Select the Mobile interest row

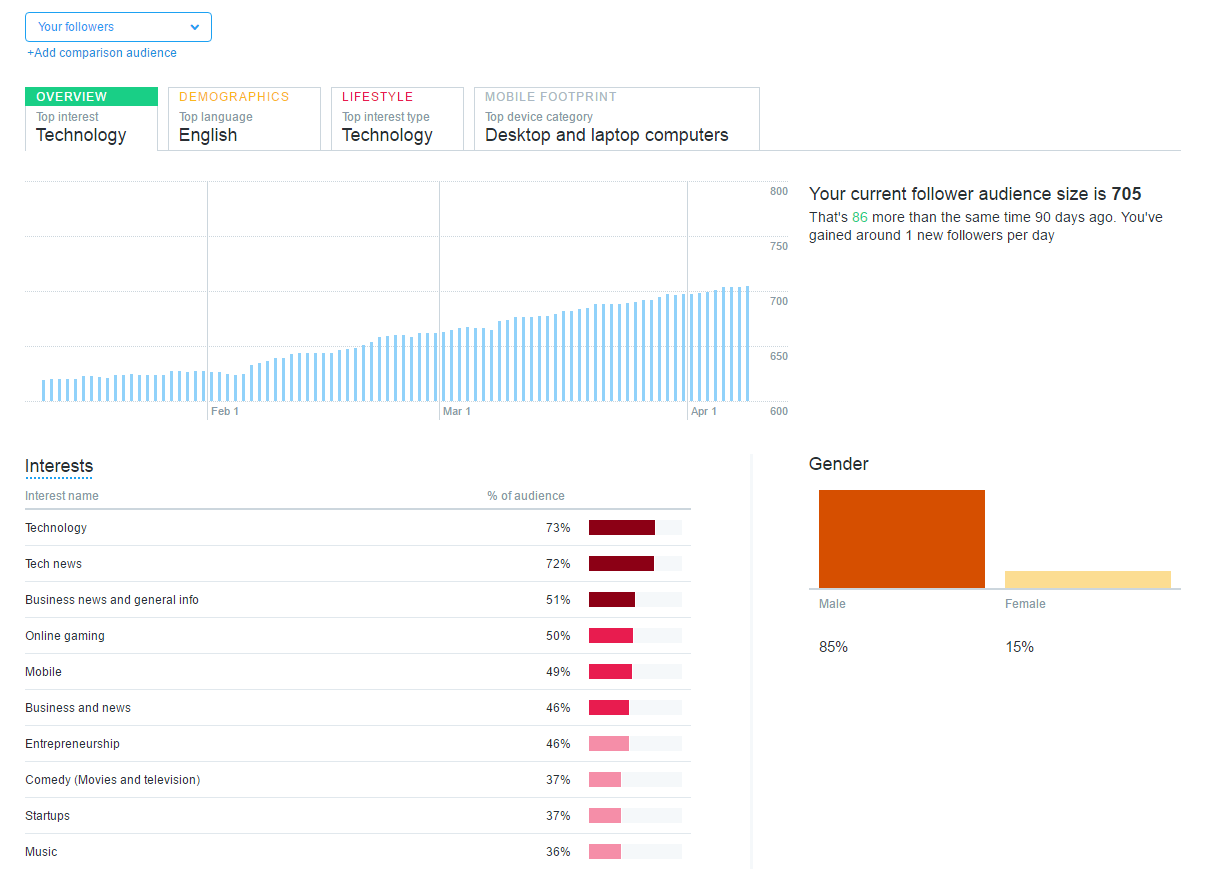357,672
